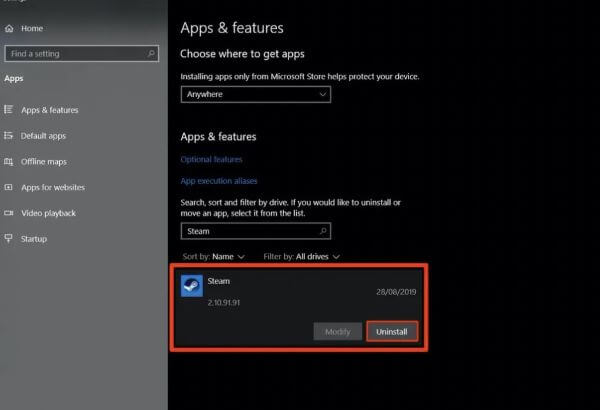This screenshot has width=600, height=410.
Task: Click the Steam version number 2.10.91.91
Action: 224,302
